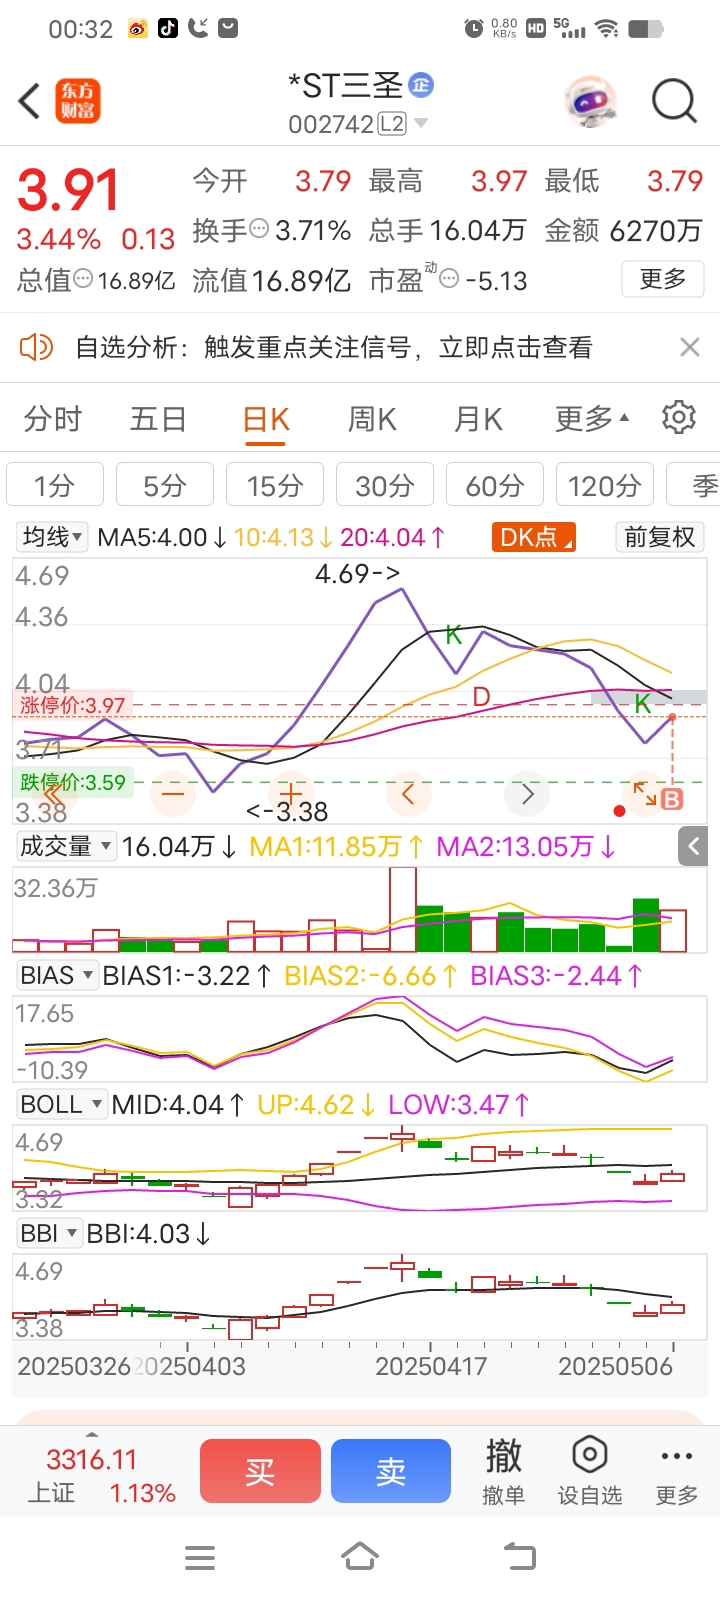Screen dimensions: 720x1600
Task: Tap TikTok status bar icon
Action: coord(168,28)
